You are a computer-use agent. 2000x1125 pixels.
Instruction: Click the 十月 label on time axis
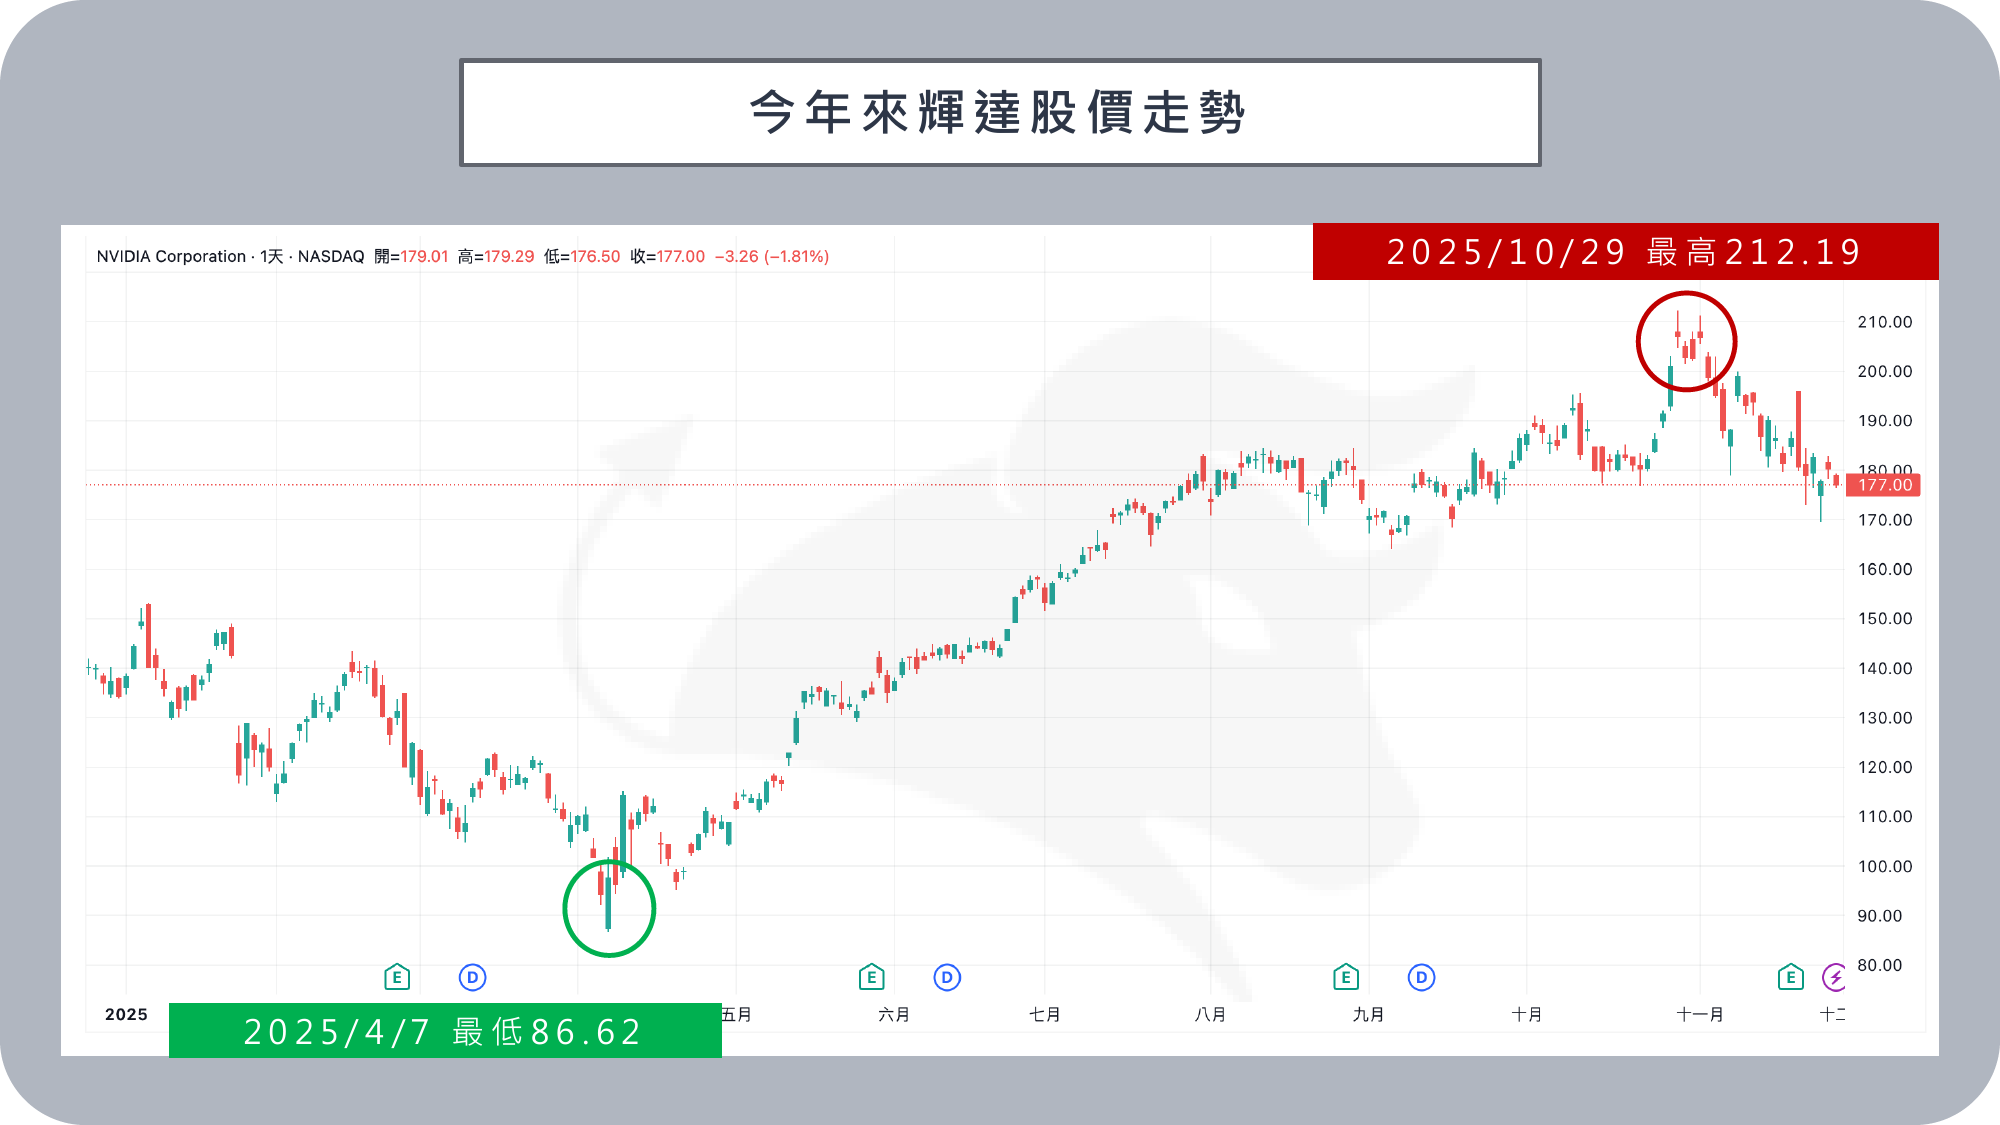(x=1526, y=1014)
